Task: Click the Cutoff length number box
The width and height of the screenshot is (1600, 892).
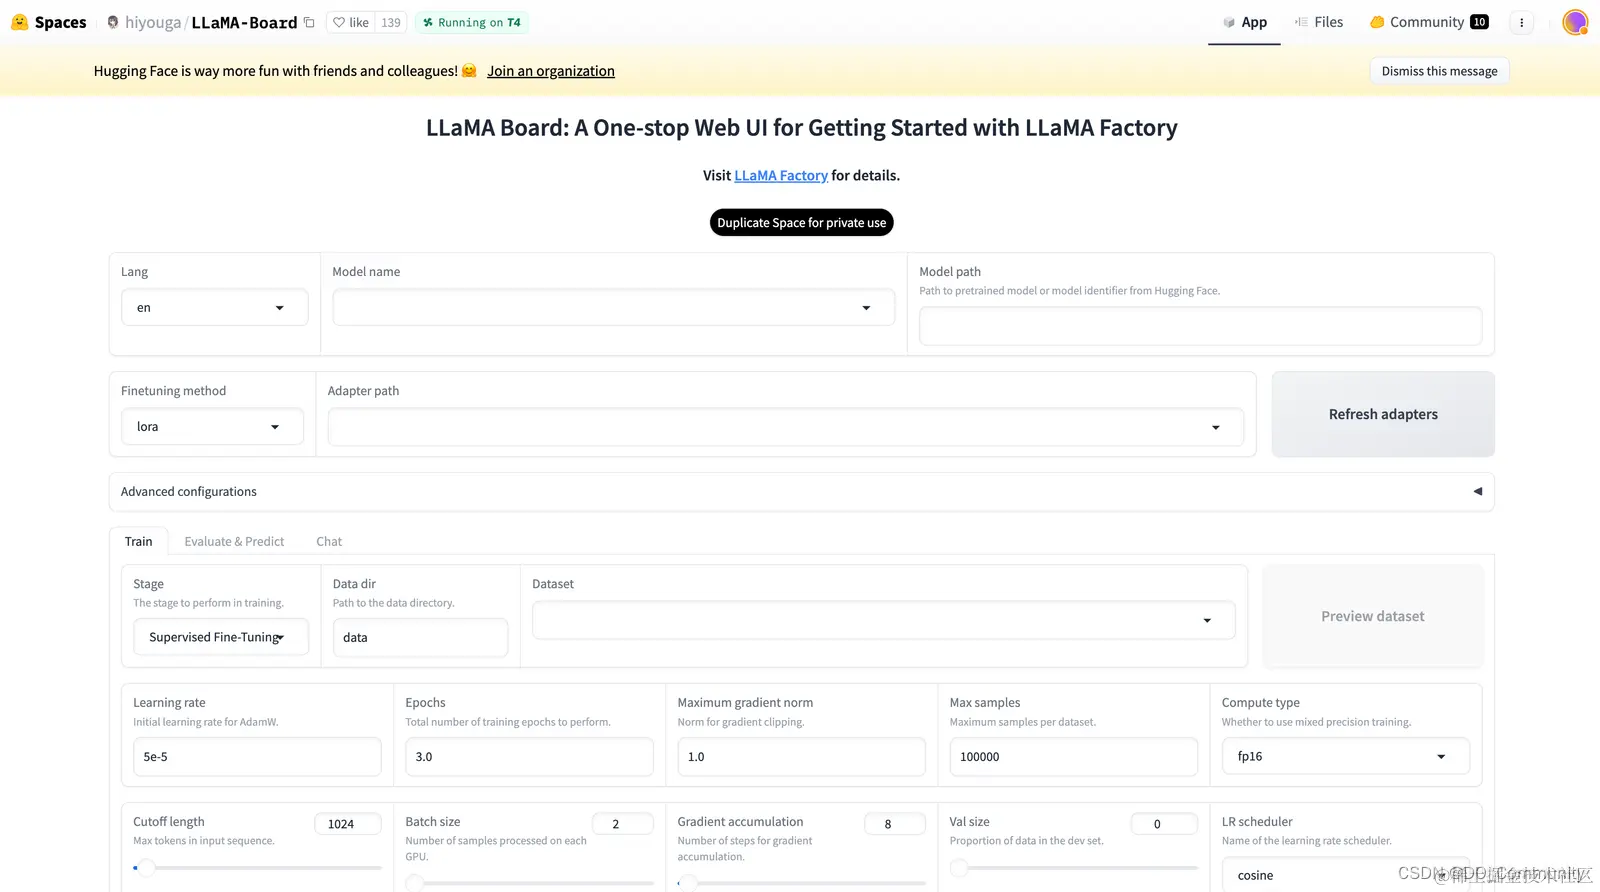Action: click(348, 823)
